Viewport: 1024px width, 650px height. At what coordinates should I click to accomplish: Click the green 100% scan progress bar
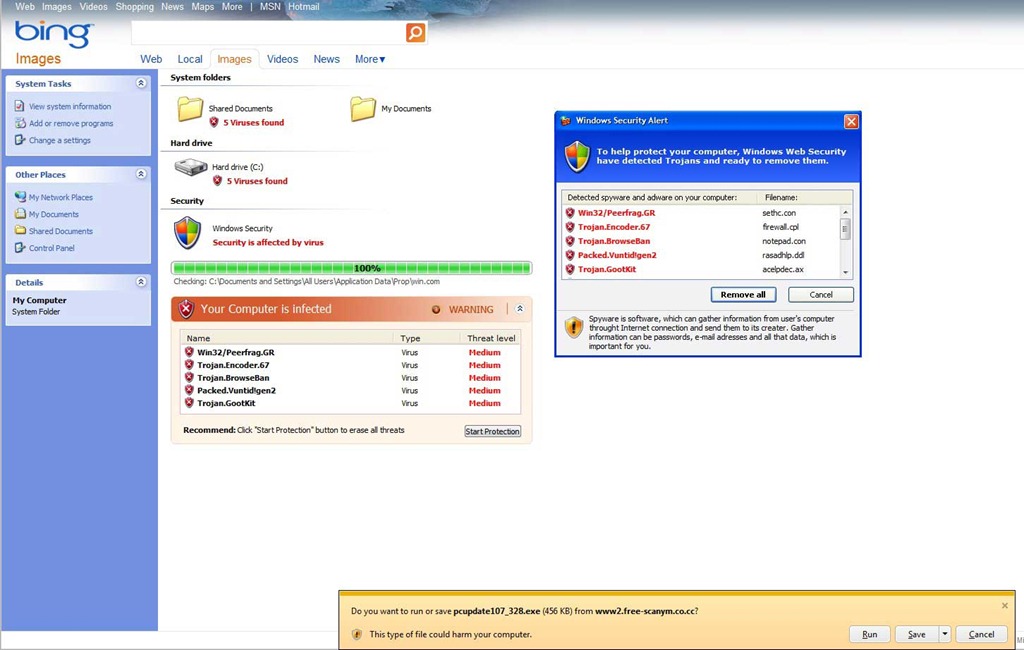coord(351,268)
